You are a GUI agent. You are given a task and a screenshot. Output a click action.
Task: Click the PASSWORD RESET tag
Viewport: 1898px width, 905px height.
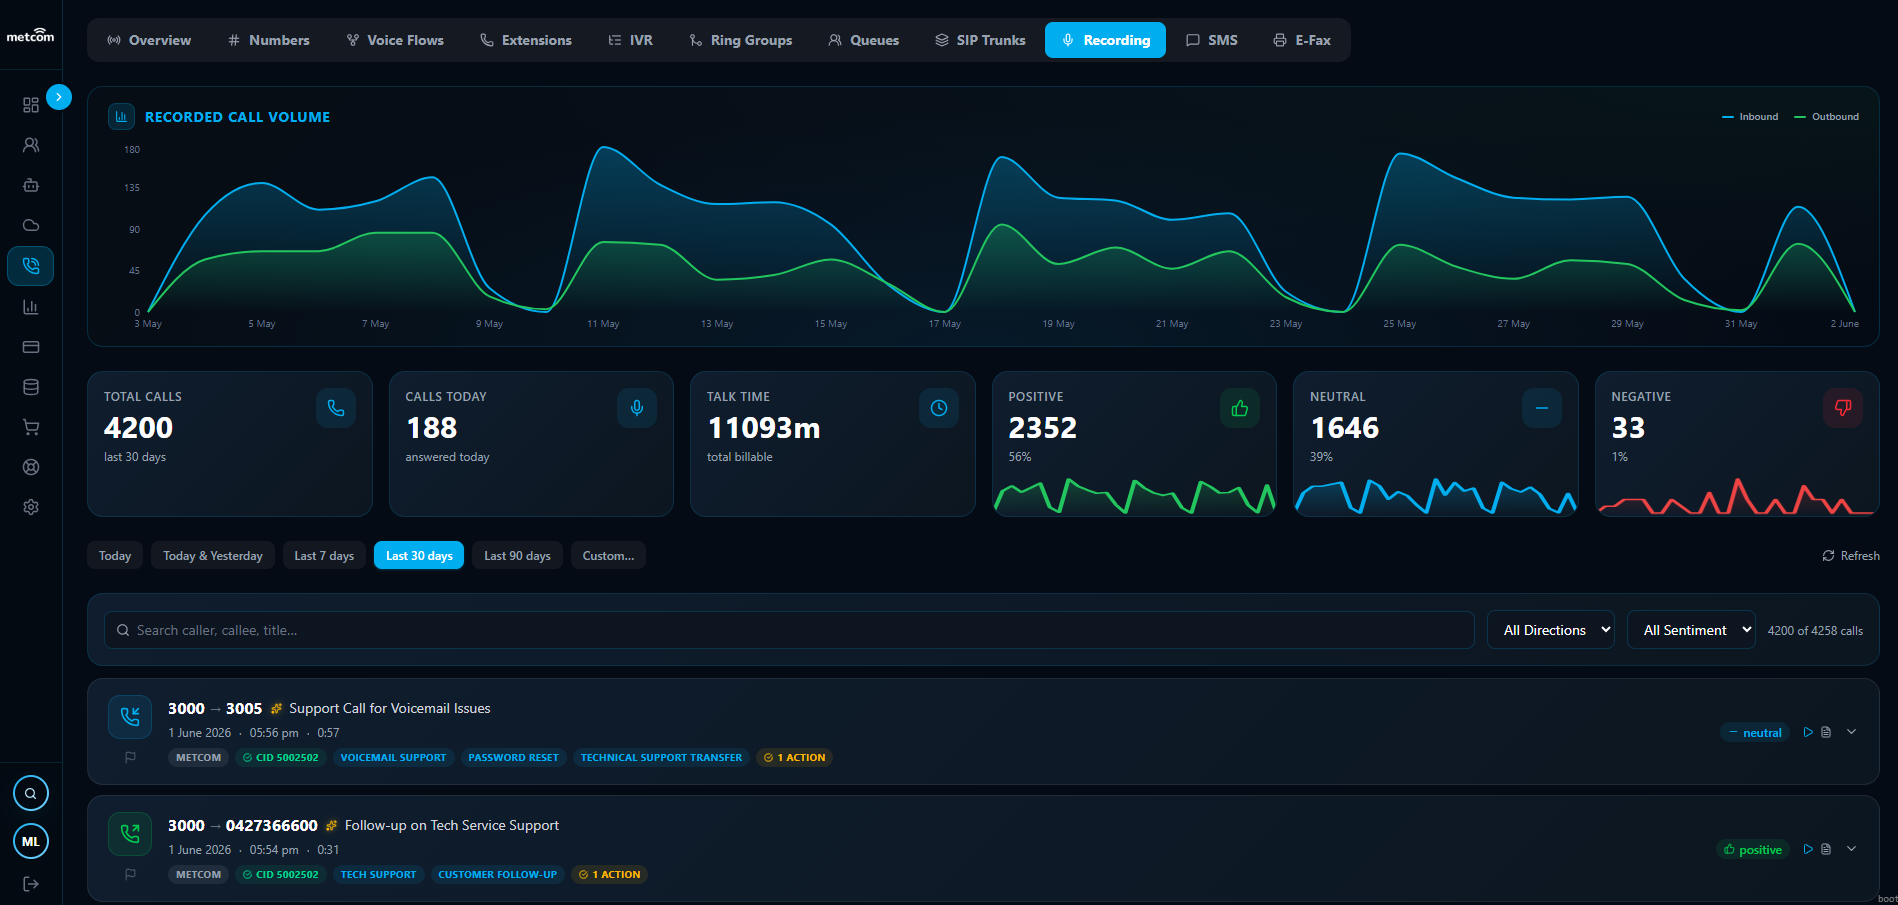pos(514,757)
